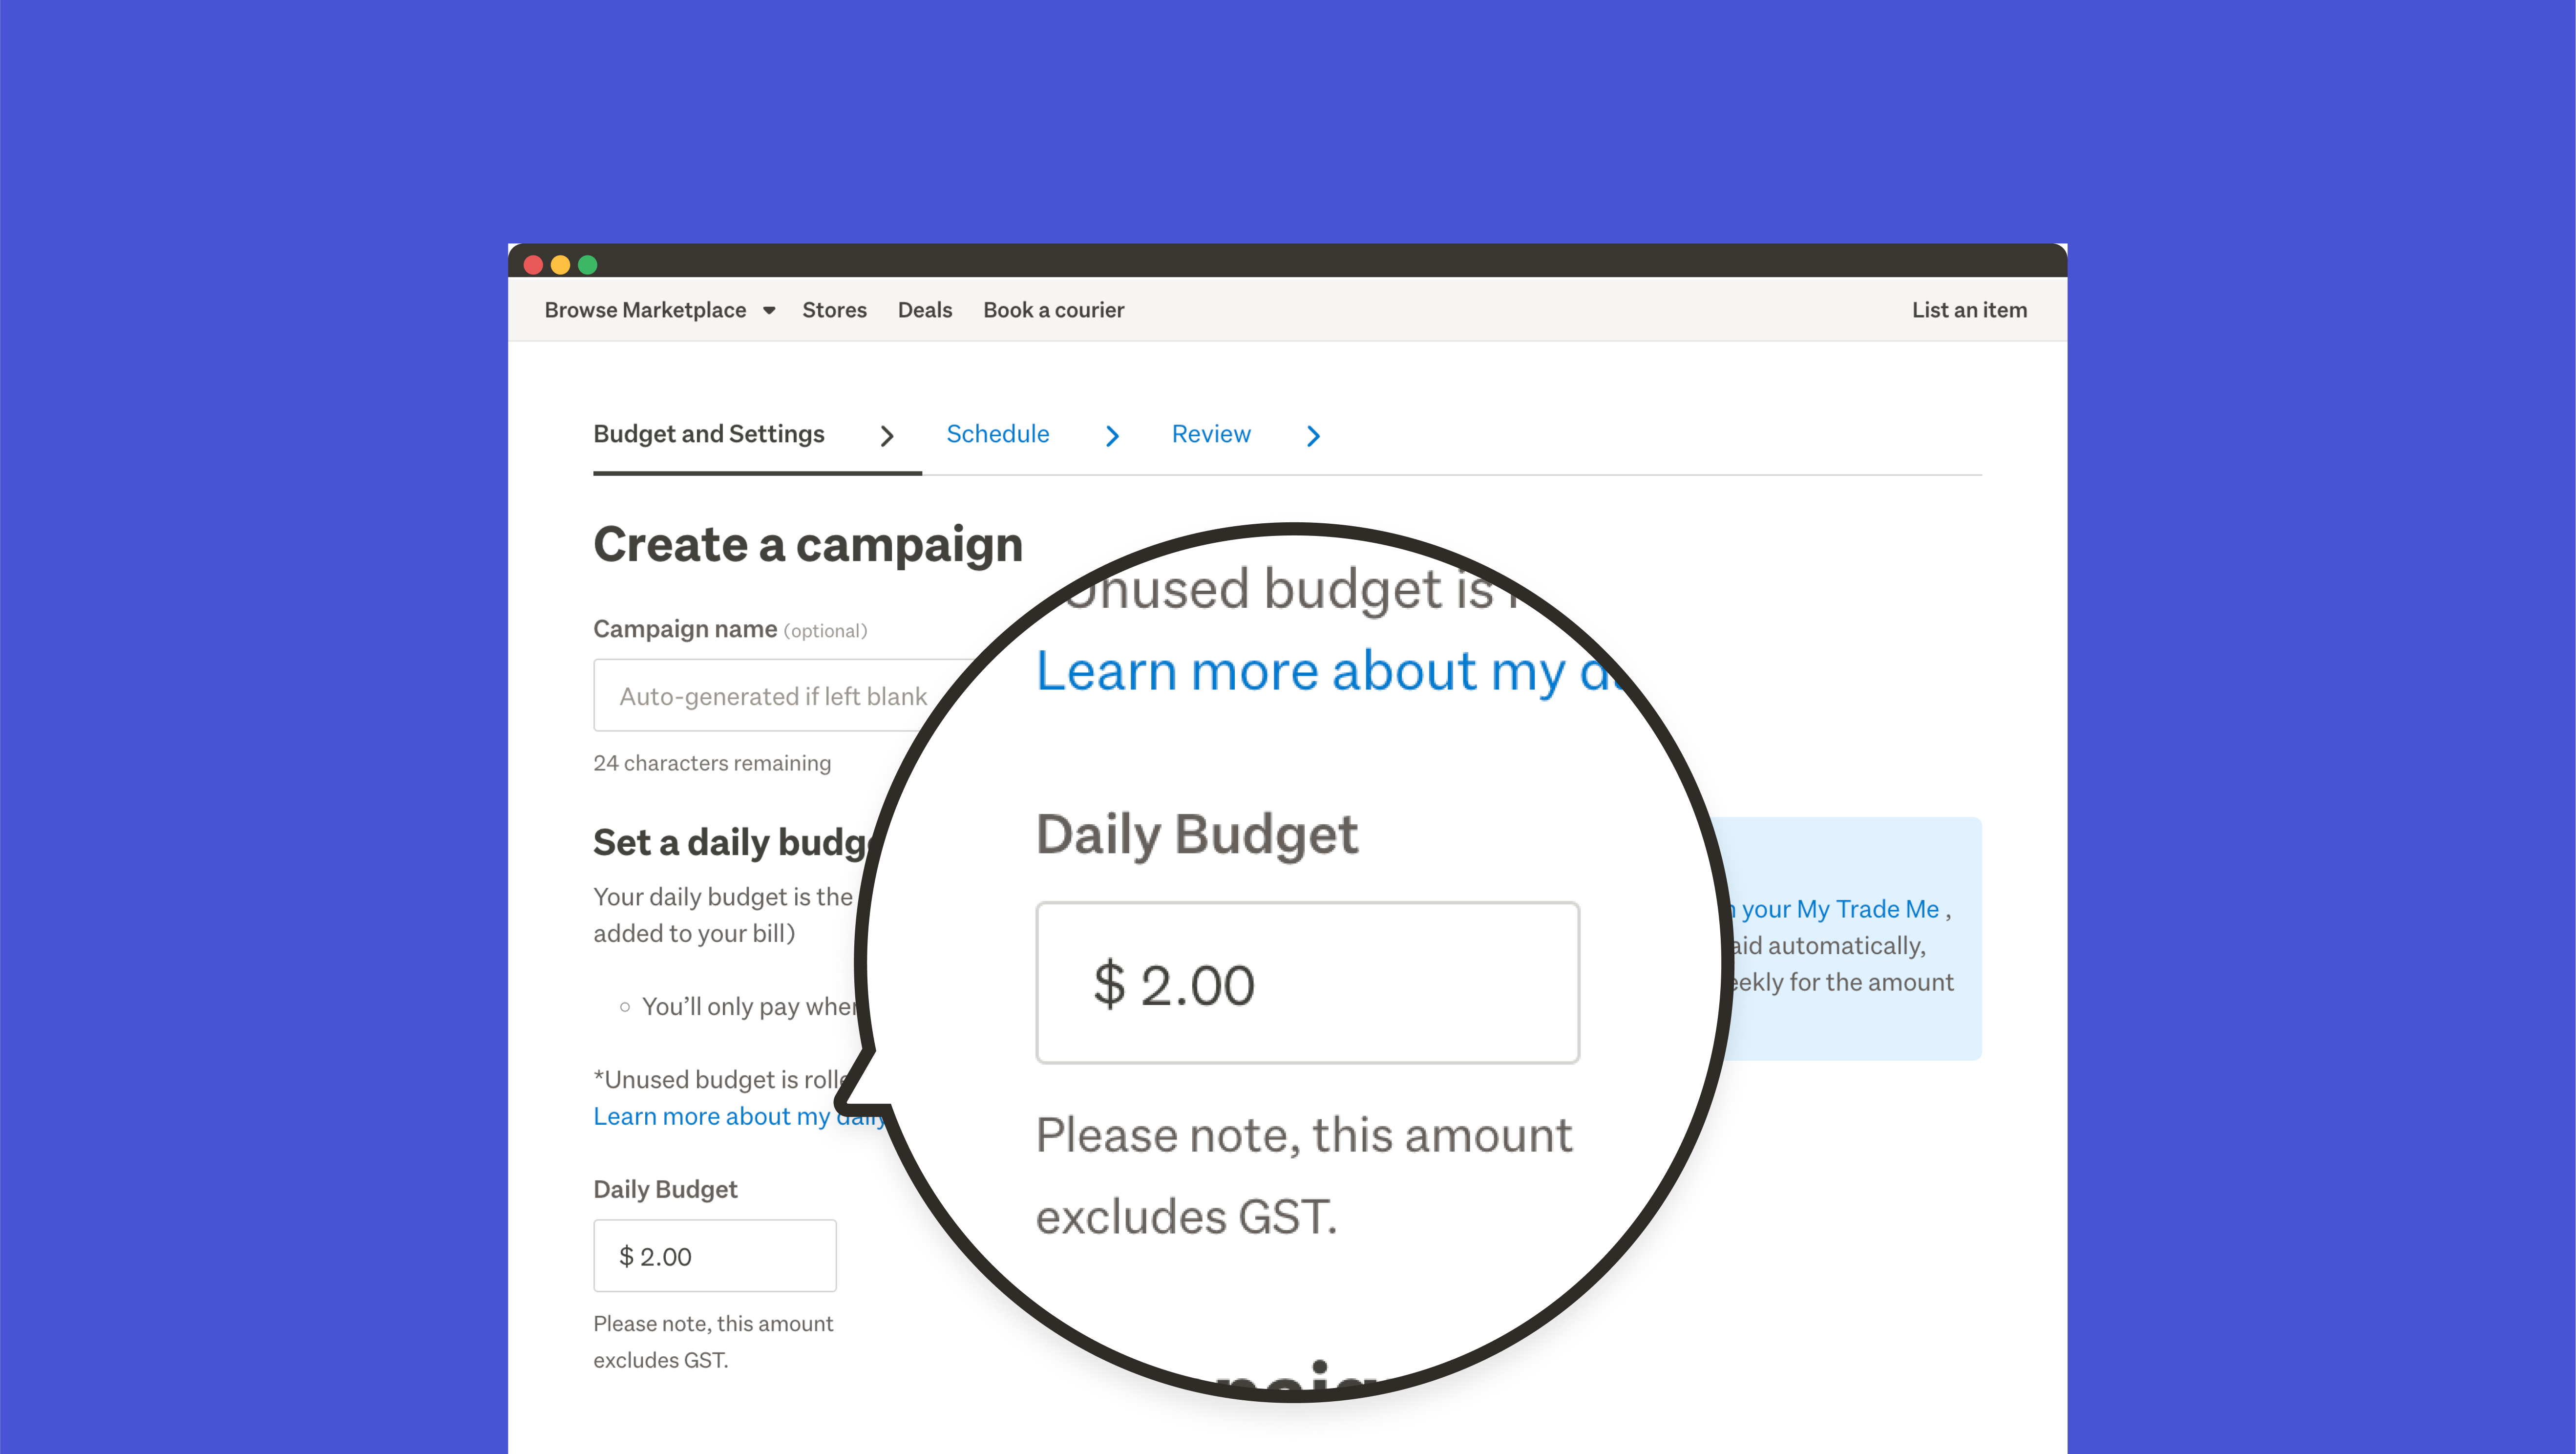Click the red close window dot
The image size is (2576, 1454).
pos(533,265)
